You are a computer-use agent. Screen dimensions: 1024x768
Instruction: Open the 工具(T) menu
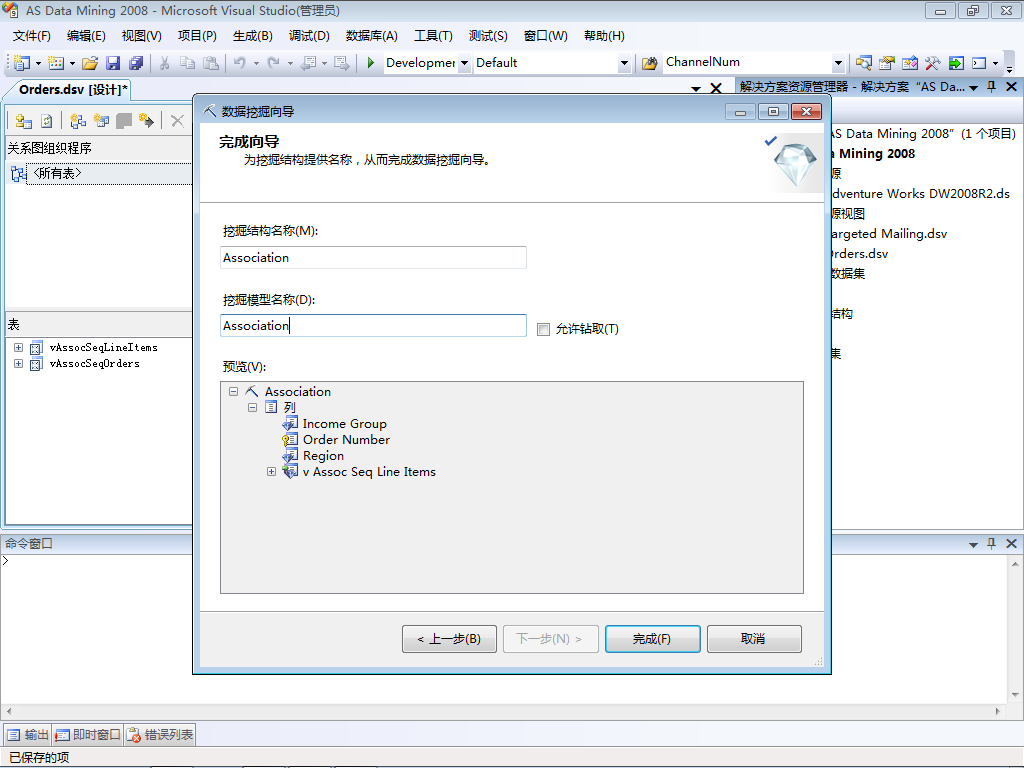coord(433,36)
